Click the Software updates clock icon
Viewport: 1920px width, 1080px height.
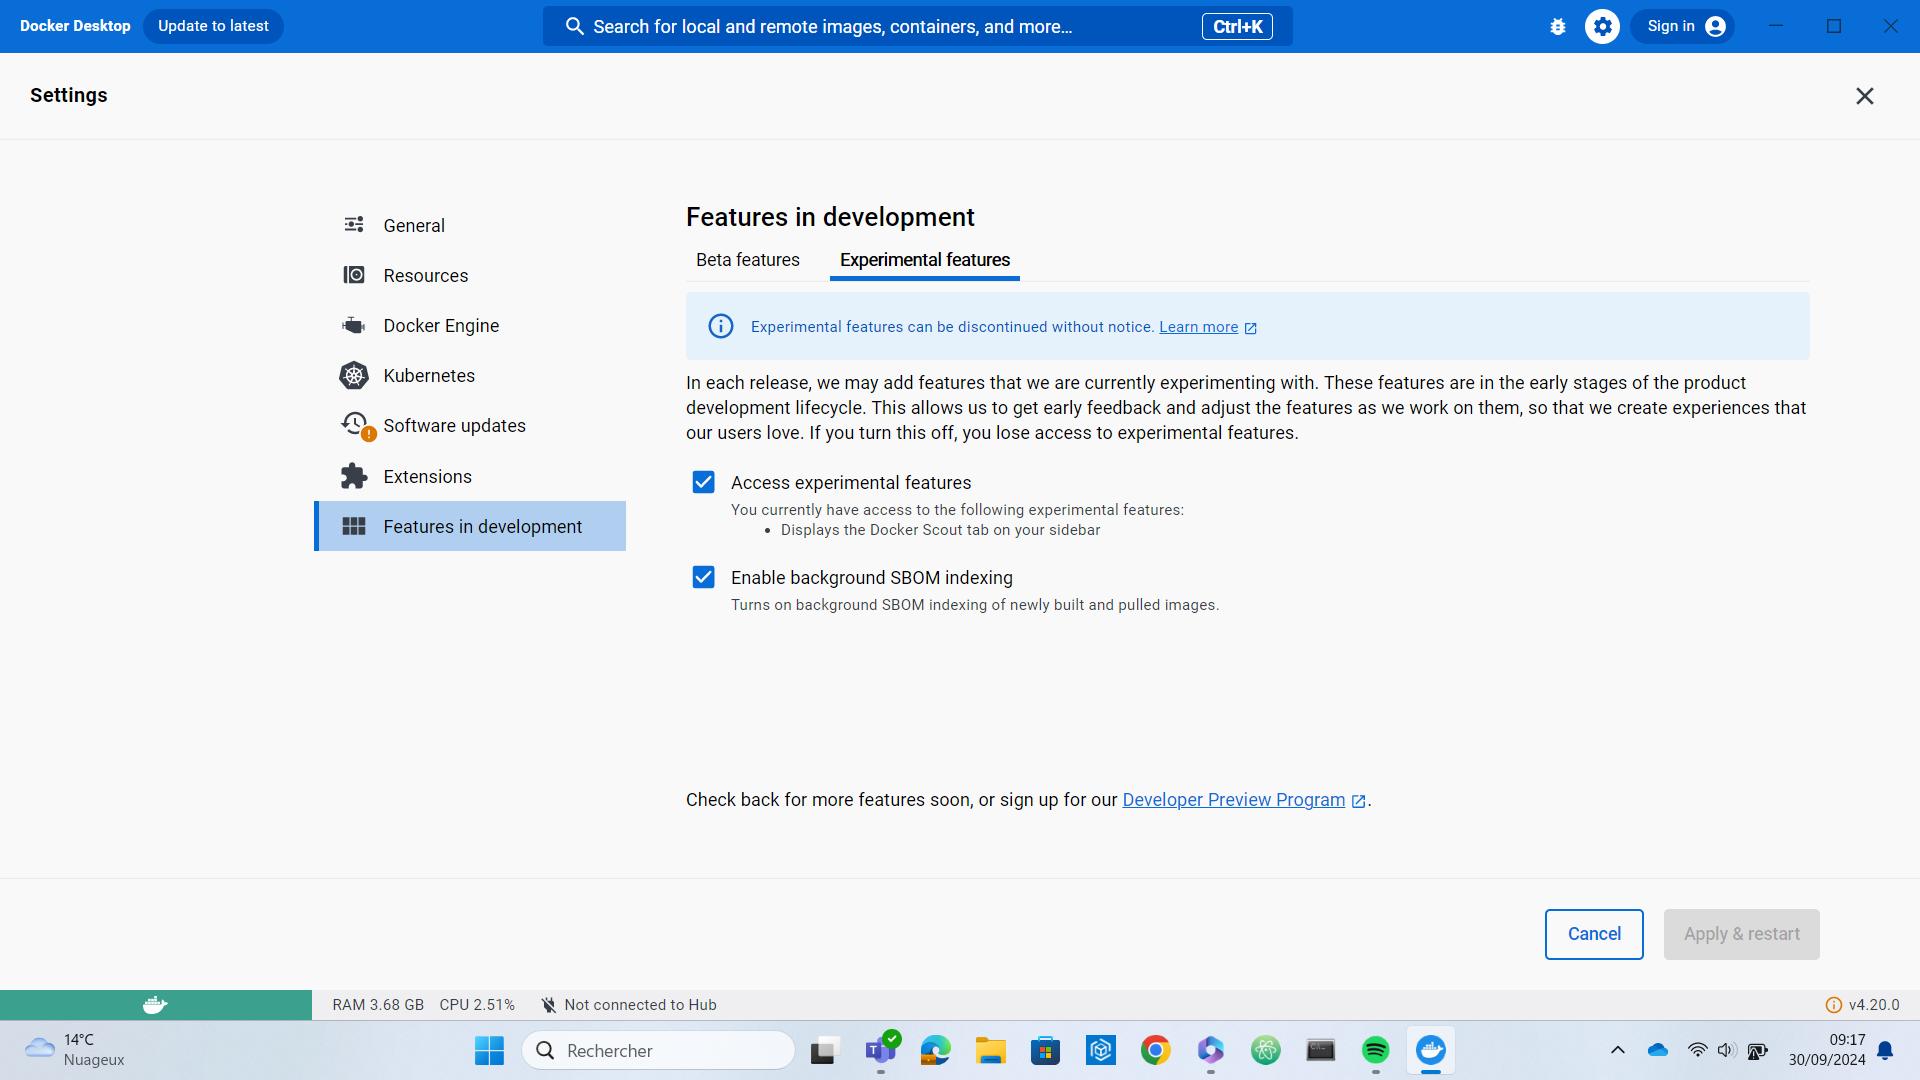click(x=356, y=425)
